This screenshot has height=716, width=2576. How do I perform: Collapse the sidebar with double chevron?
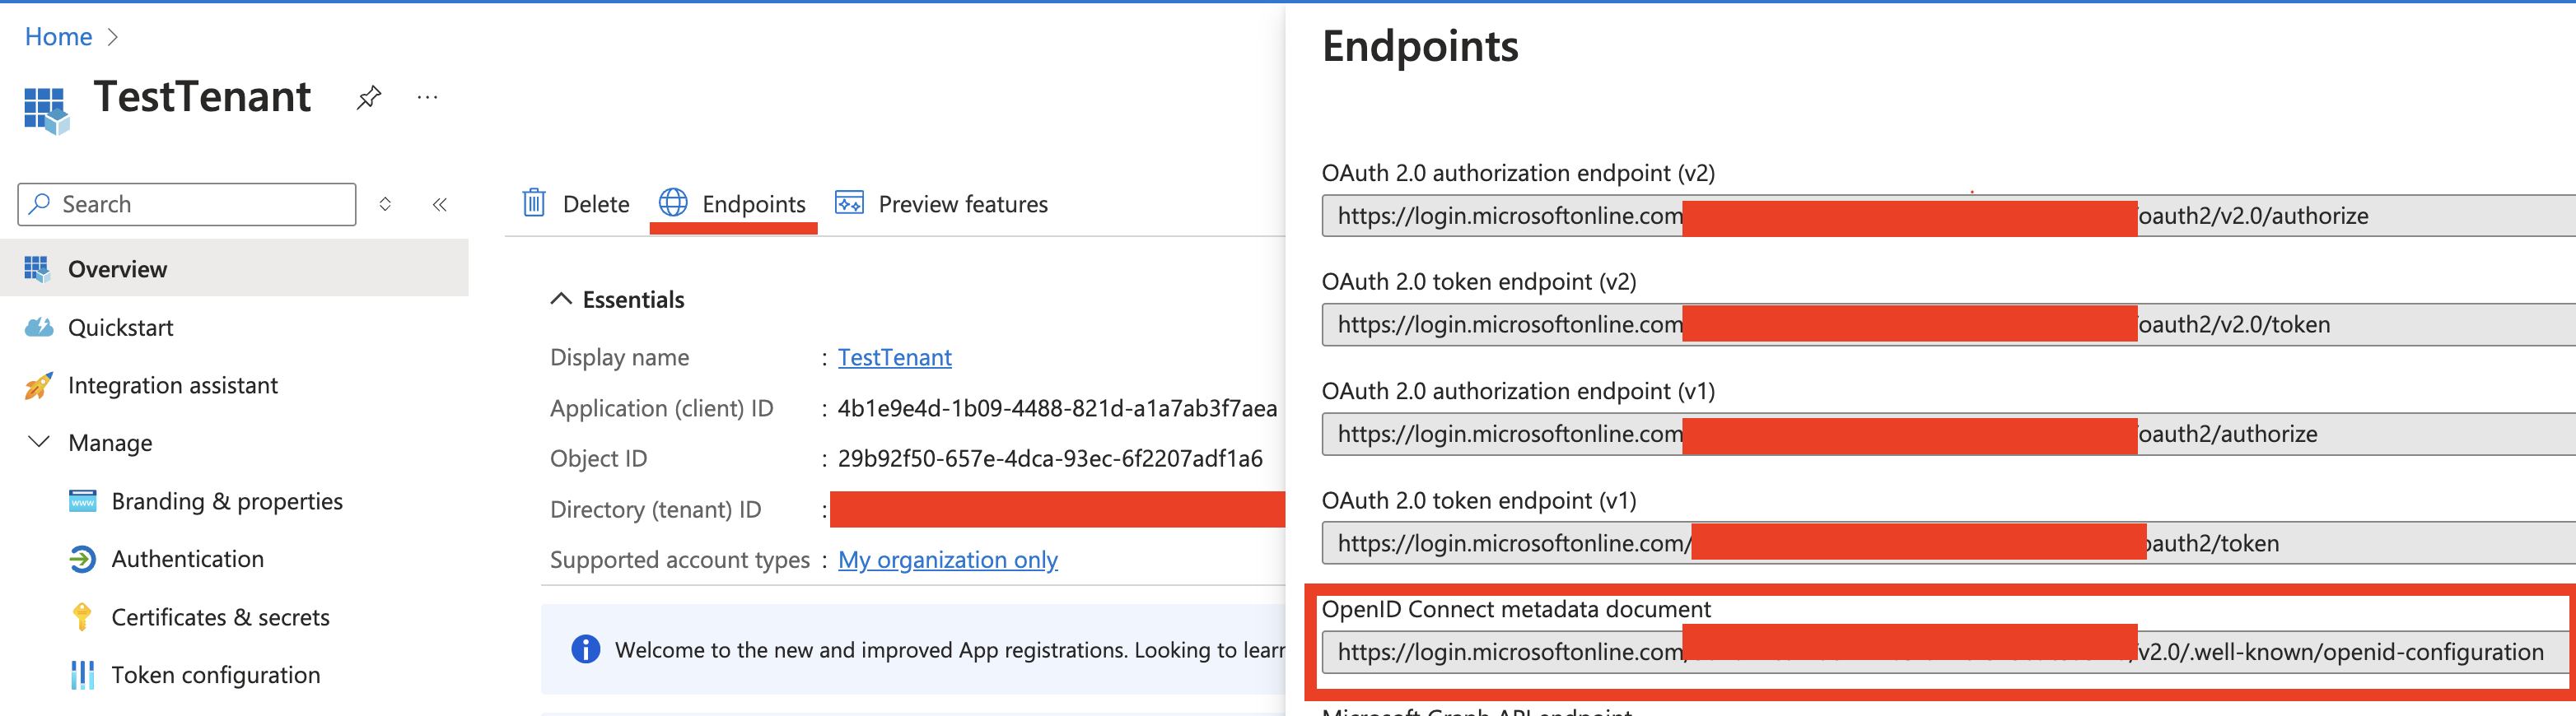click(x=439, y=204)
